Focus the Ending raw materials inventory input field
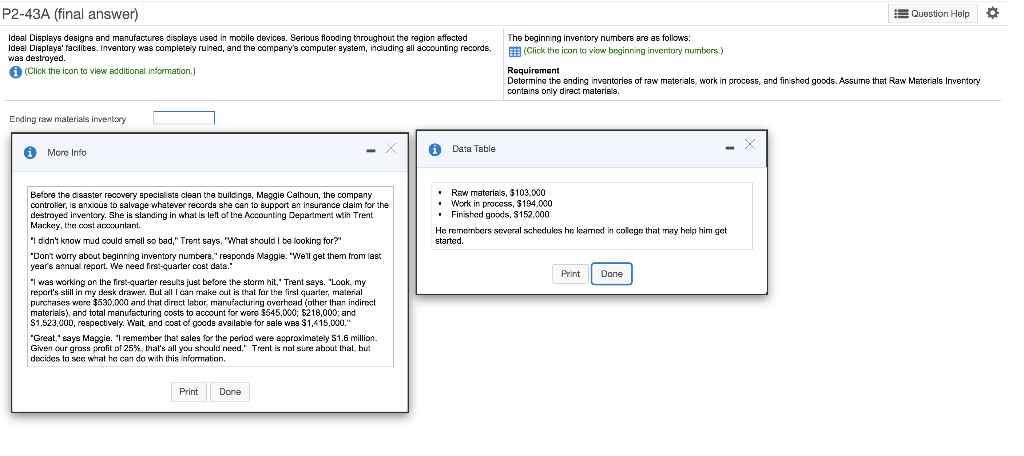The height and width of the screenshot is (456, 1024). click(184, 118)
